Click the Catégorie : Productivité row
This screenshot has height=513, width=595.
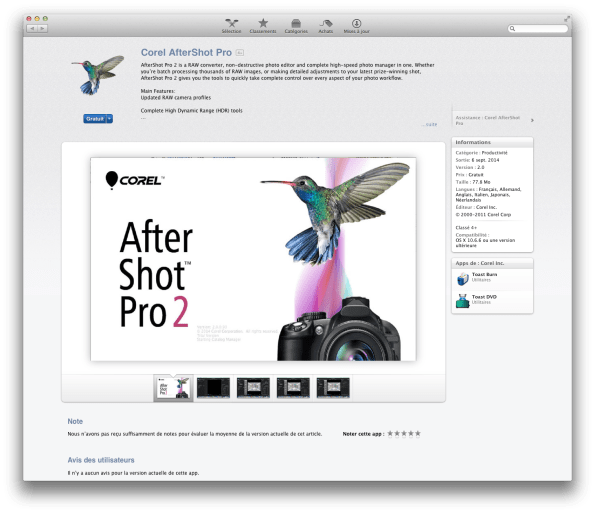(481, 153)
